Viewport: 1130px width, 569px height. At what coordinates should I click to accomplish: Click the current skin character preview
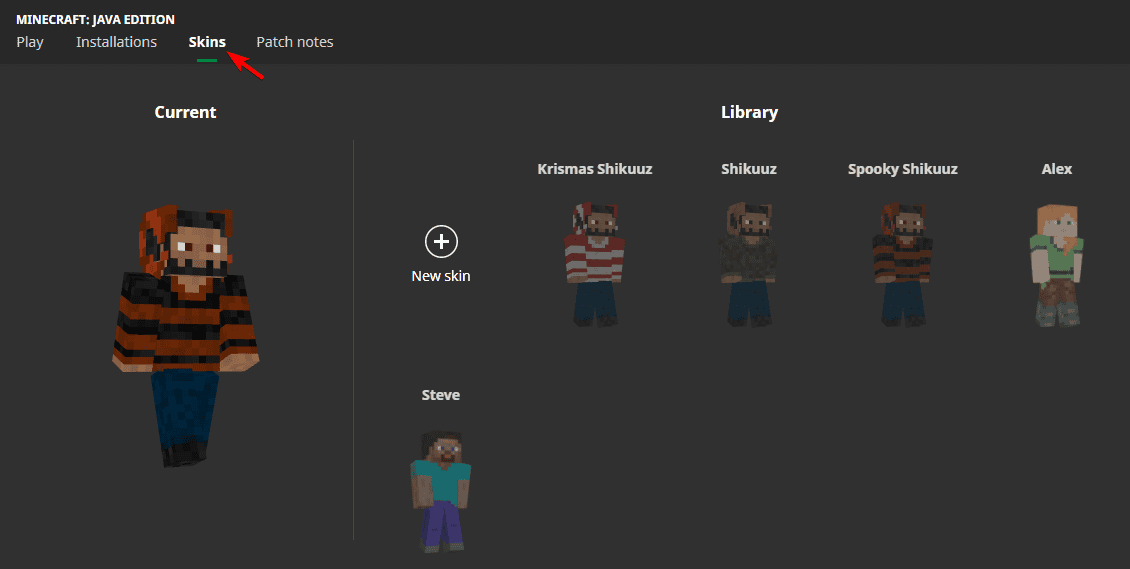185,335
